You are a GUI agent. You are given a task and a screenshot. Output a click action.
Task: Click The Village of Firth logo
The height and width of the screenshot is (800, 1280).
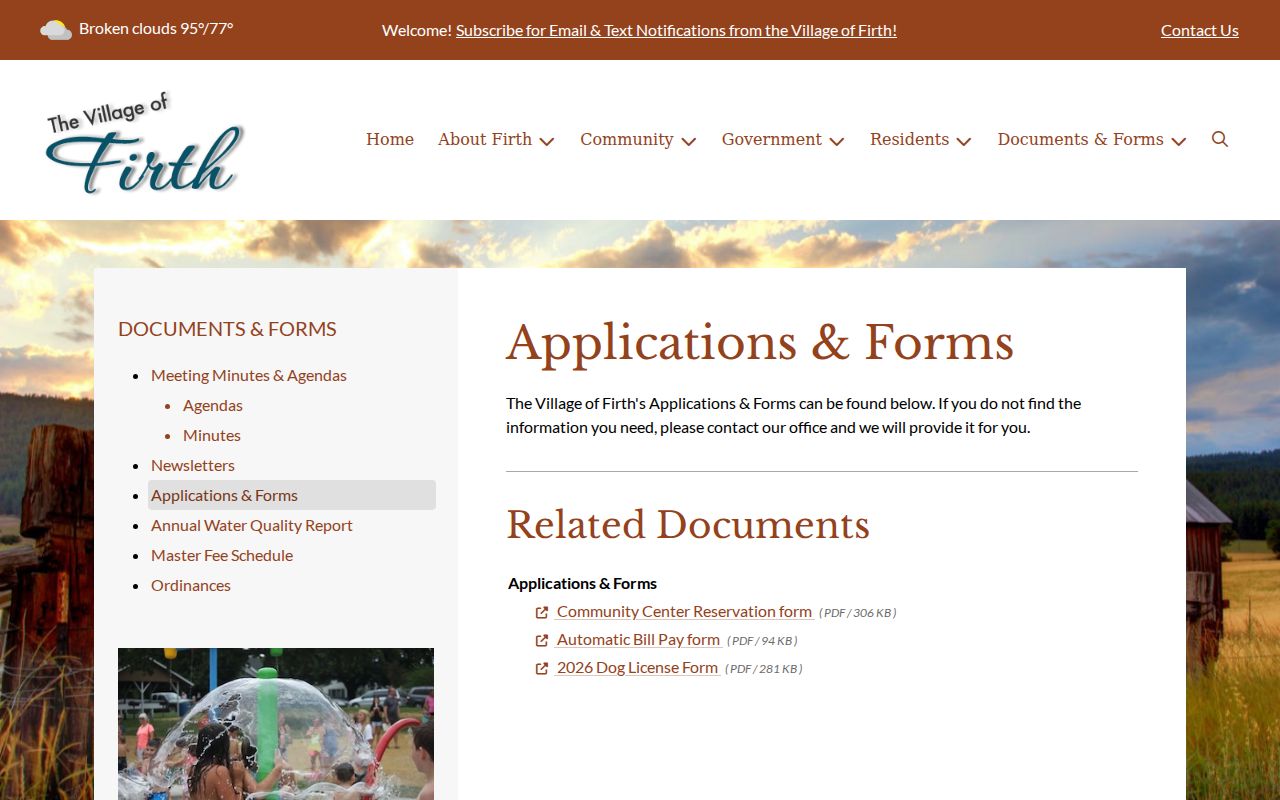click(145, 142)
